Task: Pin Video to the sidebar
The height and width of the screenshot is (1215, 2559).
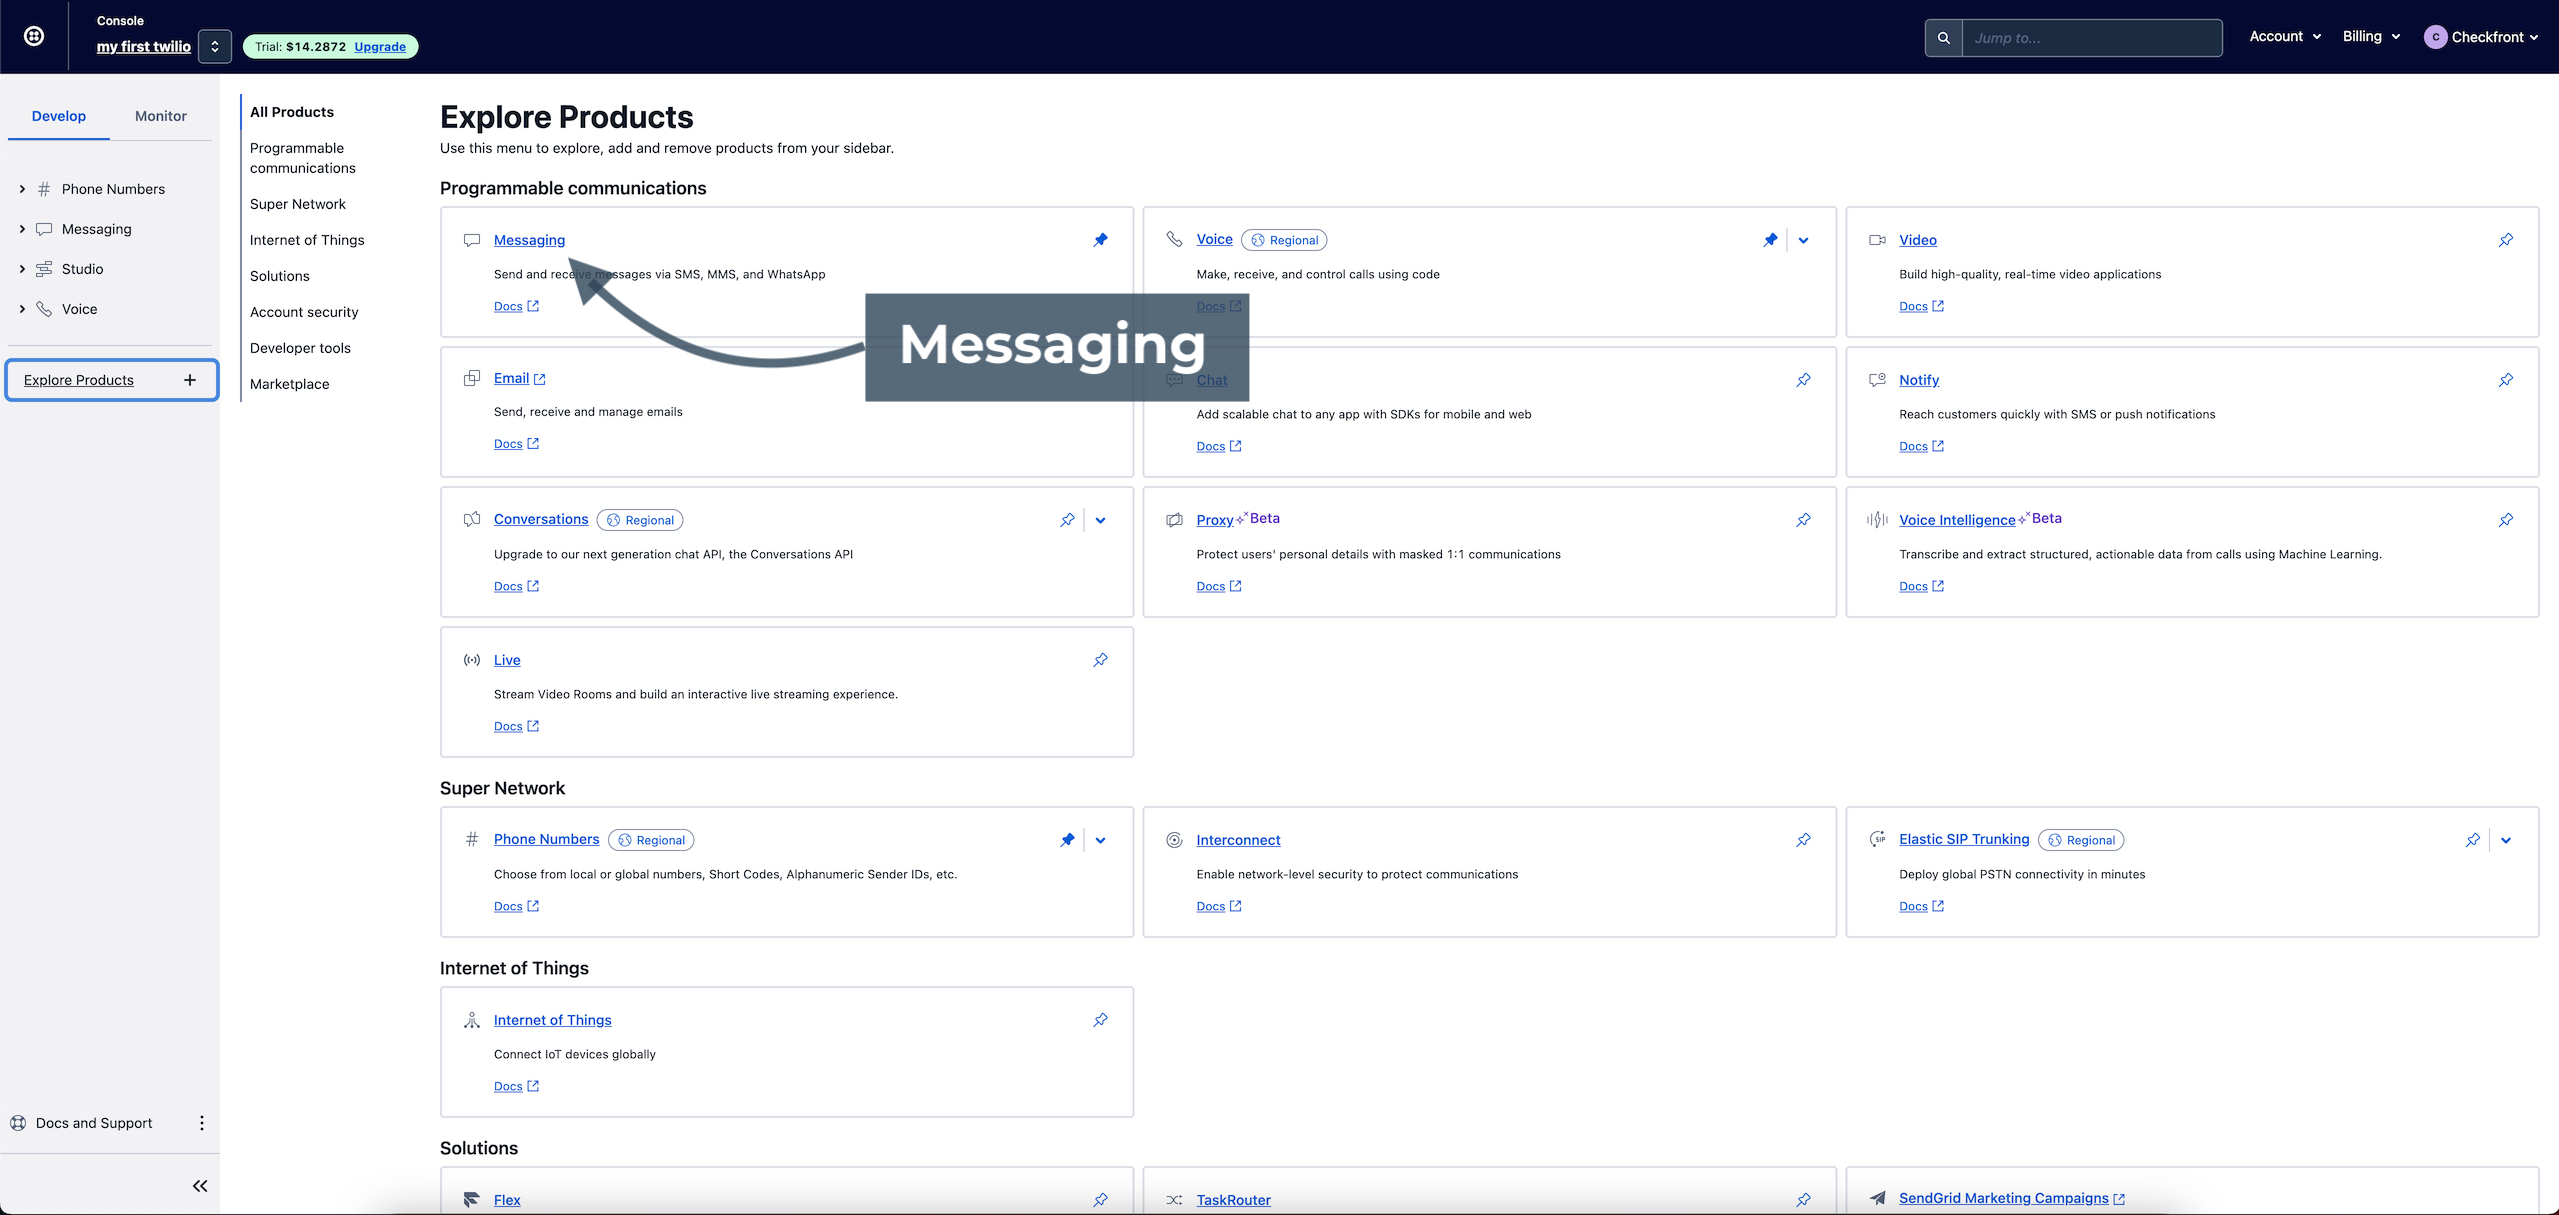Action: tap(2506, 240)
